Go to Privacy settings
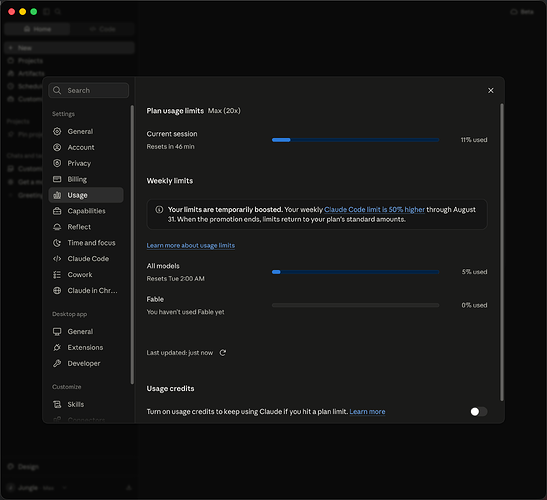The image size is (547, 500). (x=86, y=163)
